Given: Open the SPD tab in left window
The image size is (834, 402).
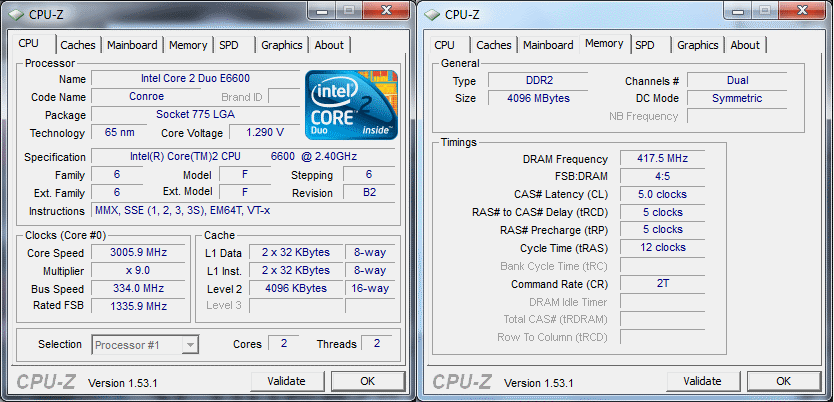Looking at the screenshot, I should pyautogui.click(x=229, y=45).
